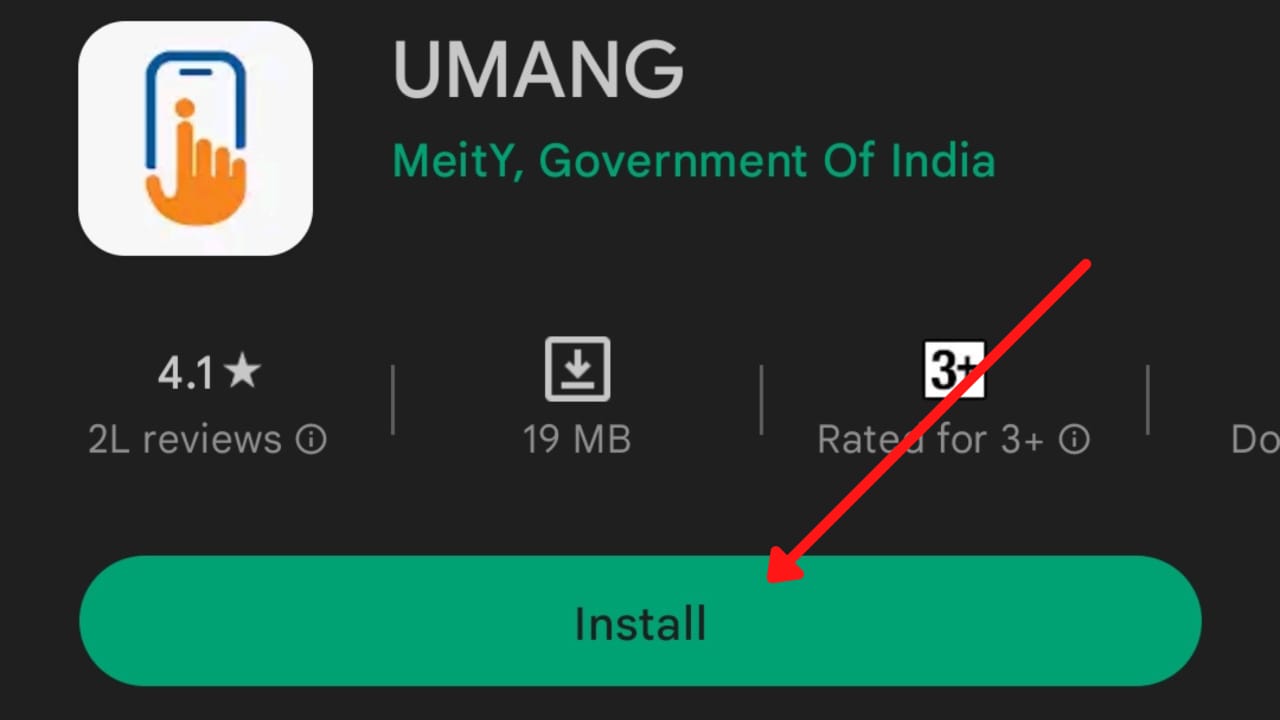Tap the UMANG app logo thumbnail
This screenshot has height=720, width=1280.
pyautogui.click(x=195, y=138)
